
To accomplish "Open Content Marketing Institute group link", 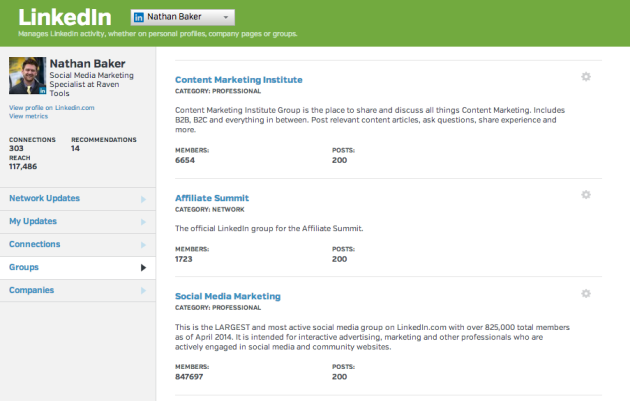I will click(x=239, y=80).
